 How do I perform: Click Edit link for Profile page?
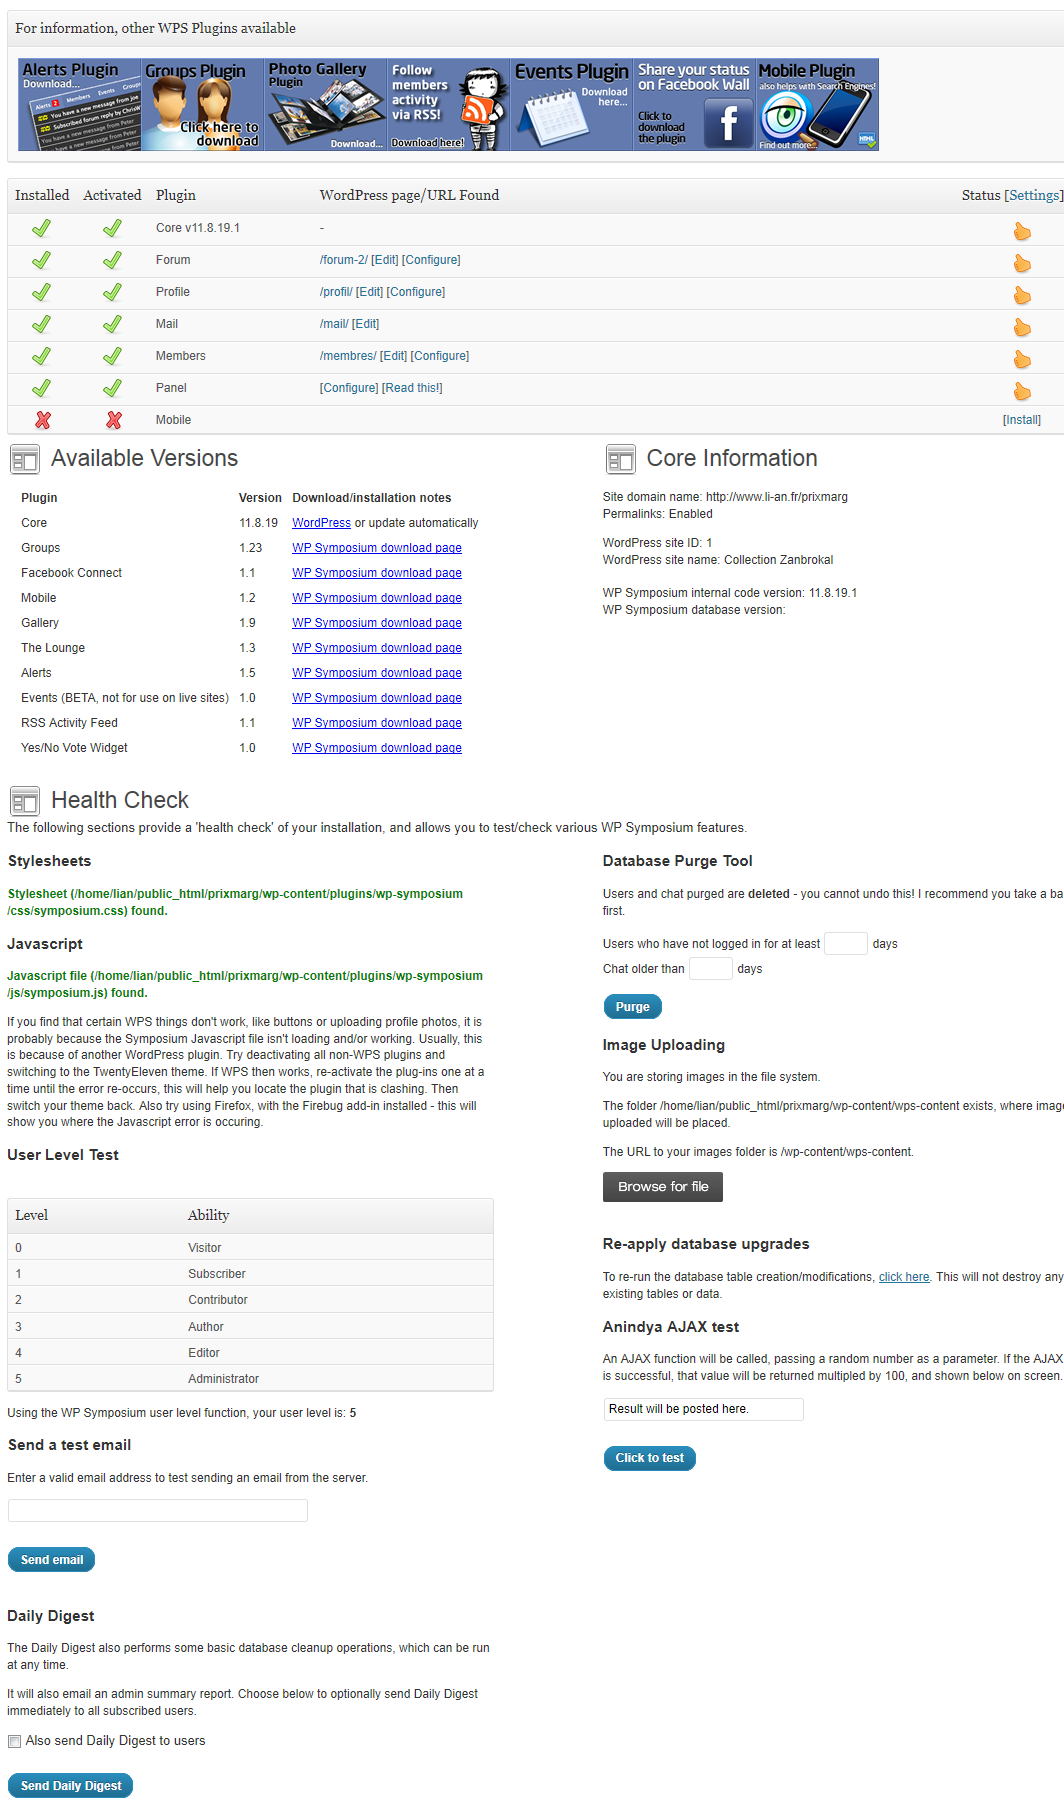pyautogui.click(x=370, y=292)
